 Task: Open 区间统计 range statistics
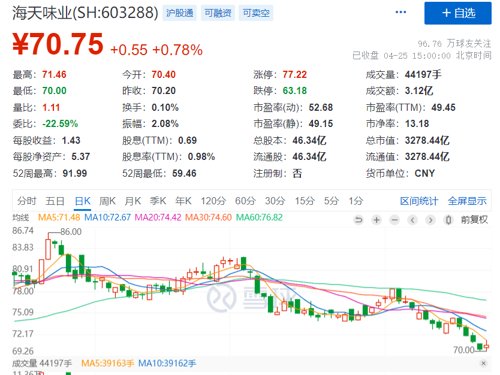[x=419, y=201]
